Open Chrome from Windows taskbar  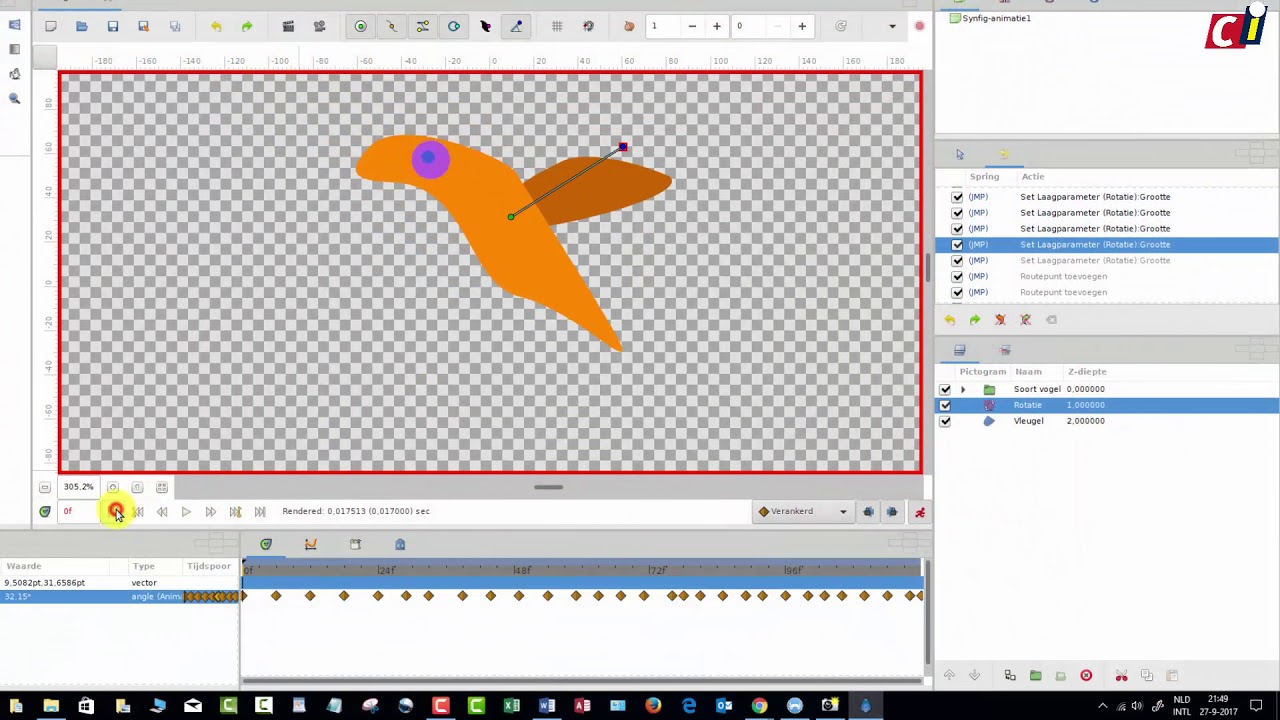[760, 706]
